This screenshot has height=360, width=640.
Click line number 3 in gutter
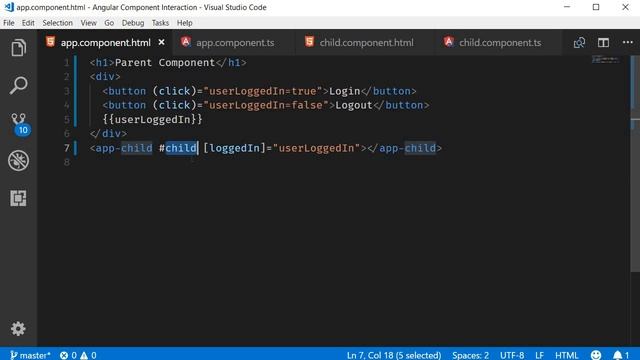67,91
